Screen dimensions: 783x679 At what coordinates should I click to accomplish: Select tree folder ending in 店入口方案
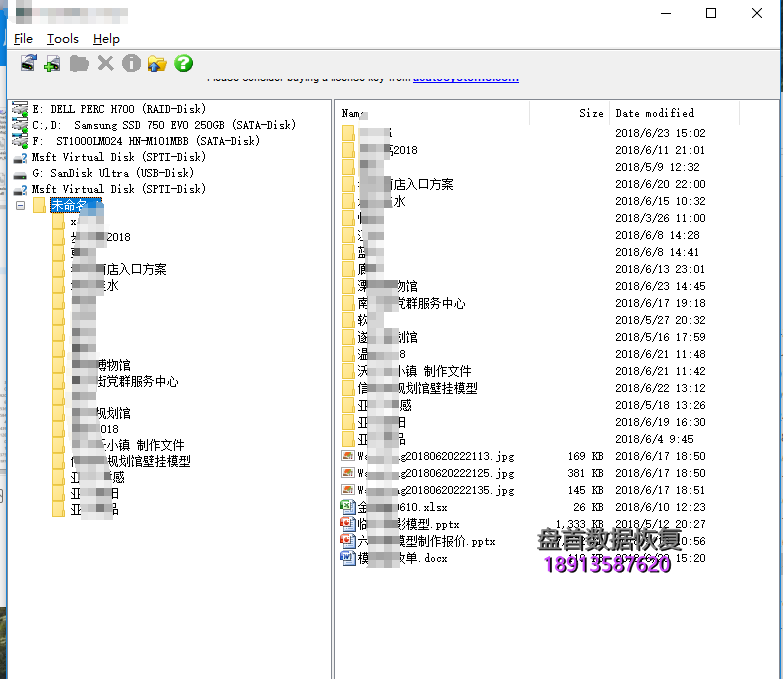[x=119, y=270]
